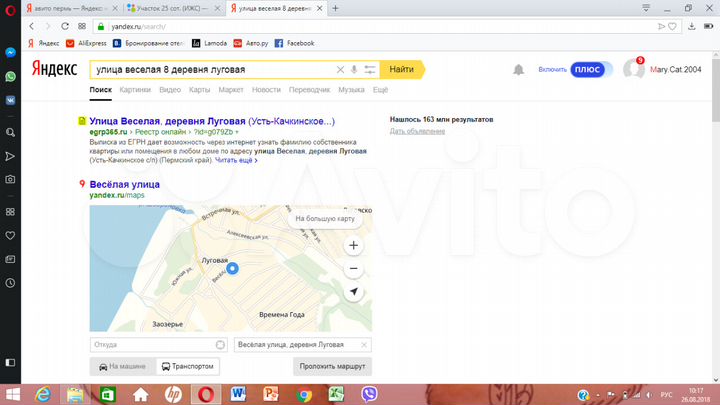Open Viber from the taskbar
720x405 pixels.
pos(369,394)
